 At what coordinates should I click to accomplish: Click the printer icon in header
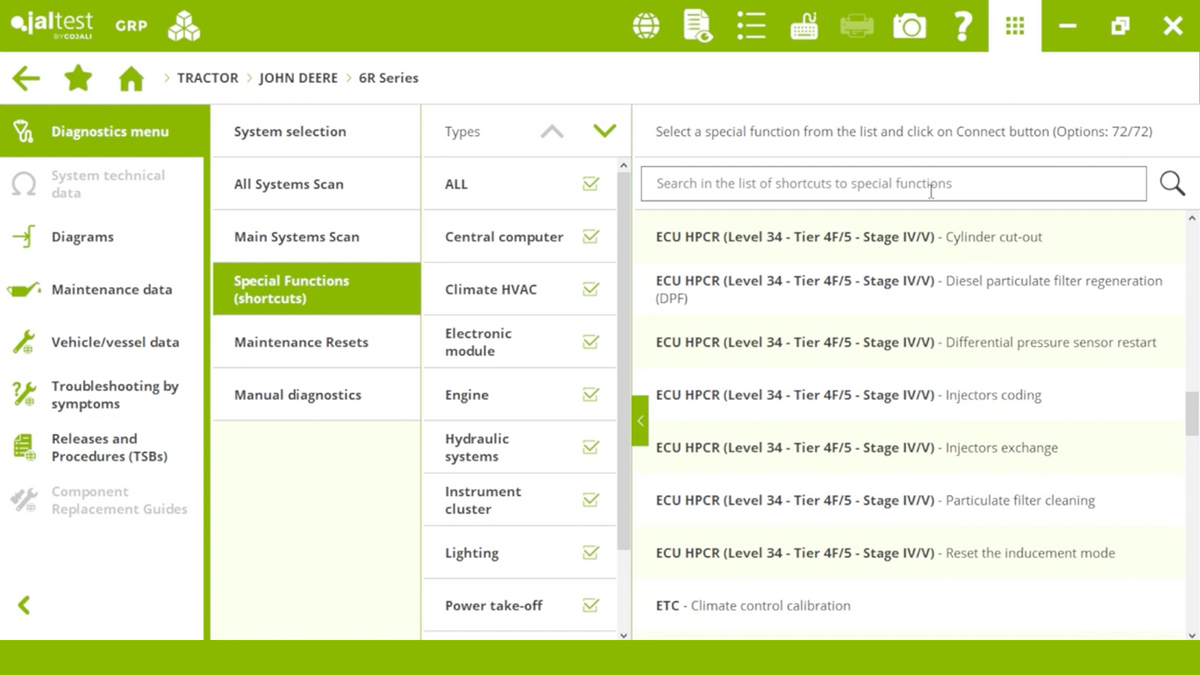856,26
